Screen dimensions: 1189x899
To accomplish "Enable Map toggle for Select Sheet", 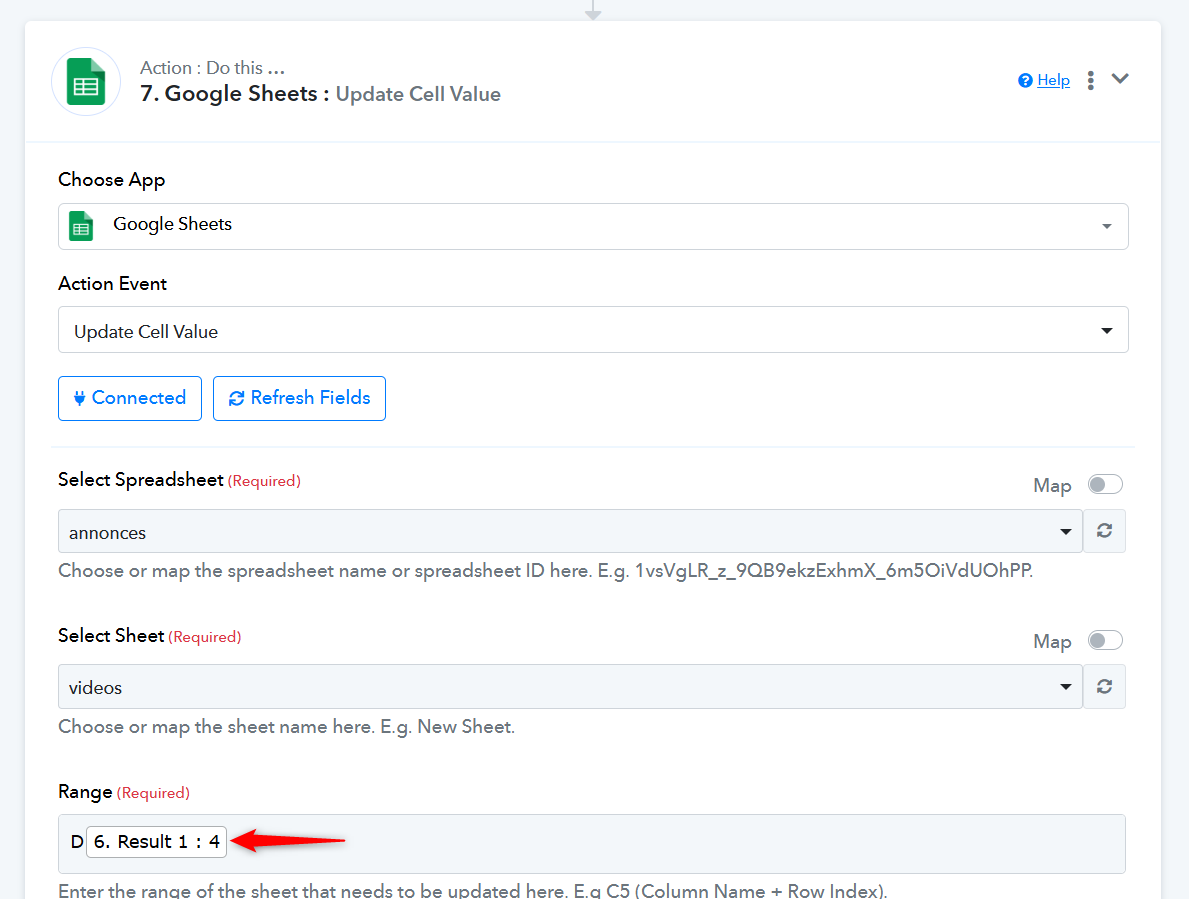I will (1105, 641).
